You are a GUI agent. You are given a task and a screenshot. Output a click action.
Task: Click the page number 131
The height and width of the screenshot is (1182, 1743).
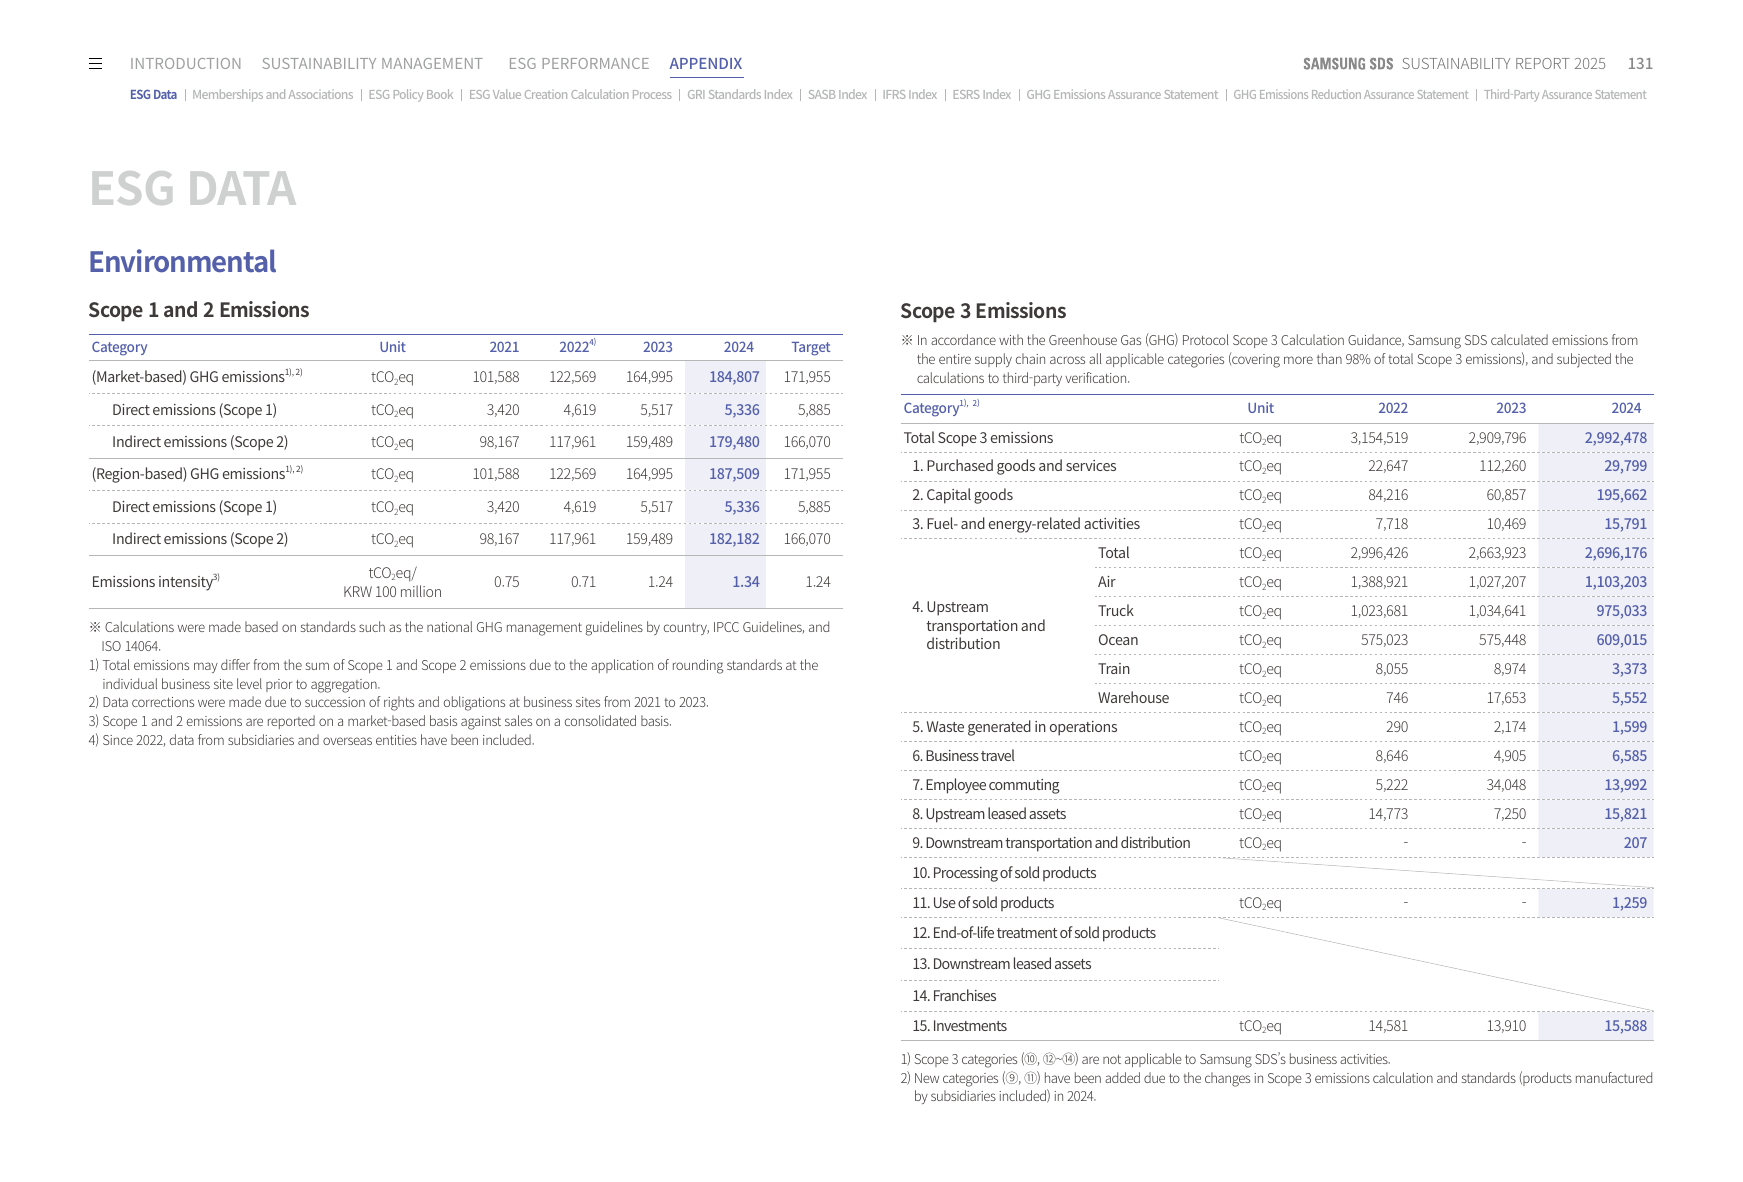[1640, 64]
